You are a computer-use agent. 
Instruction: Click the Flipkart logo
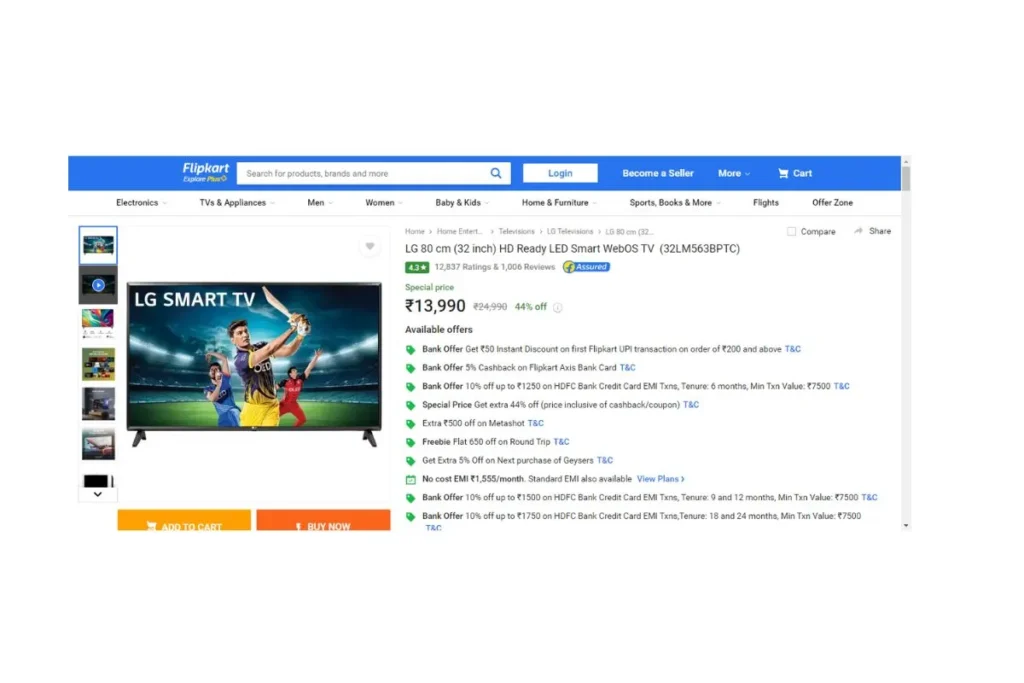pyautogui.click(x=205, y=172)
